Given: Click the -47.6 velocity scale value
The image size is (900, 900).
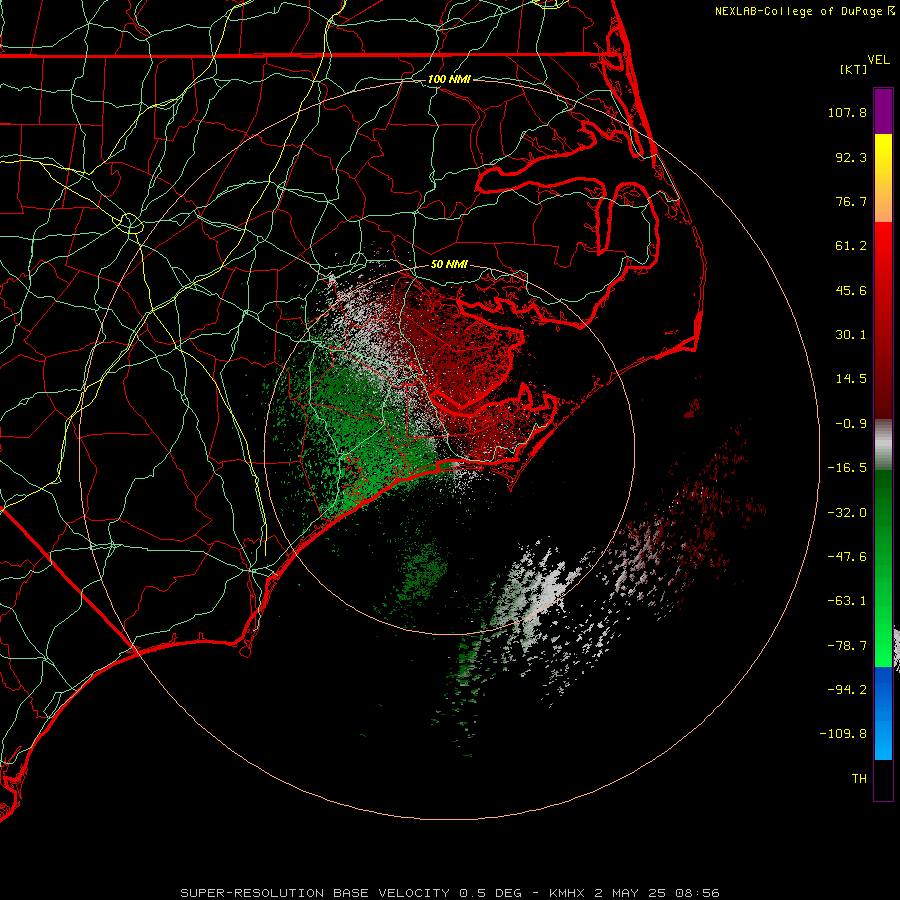Looking at the screenshot, I should (847, 557).
